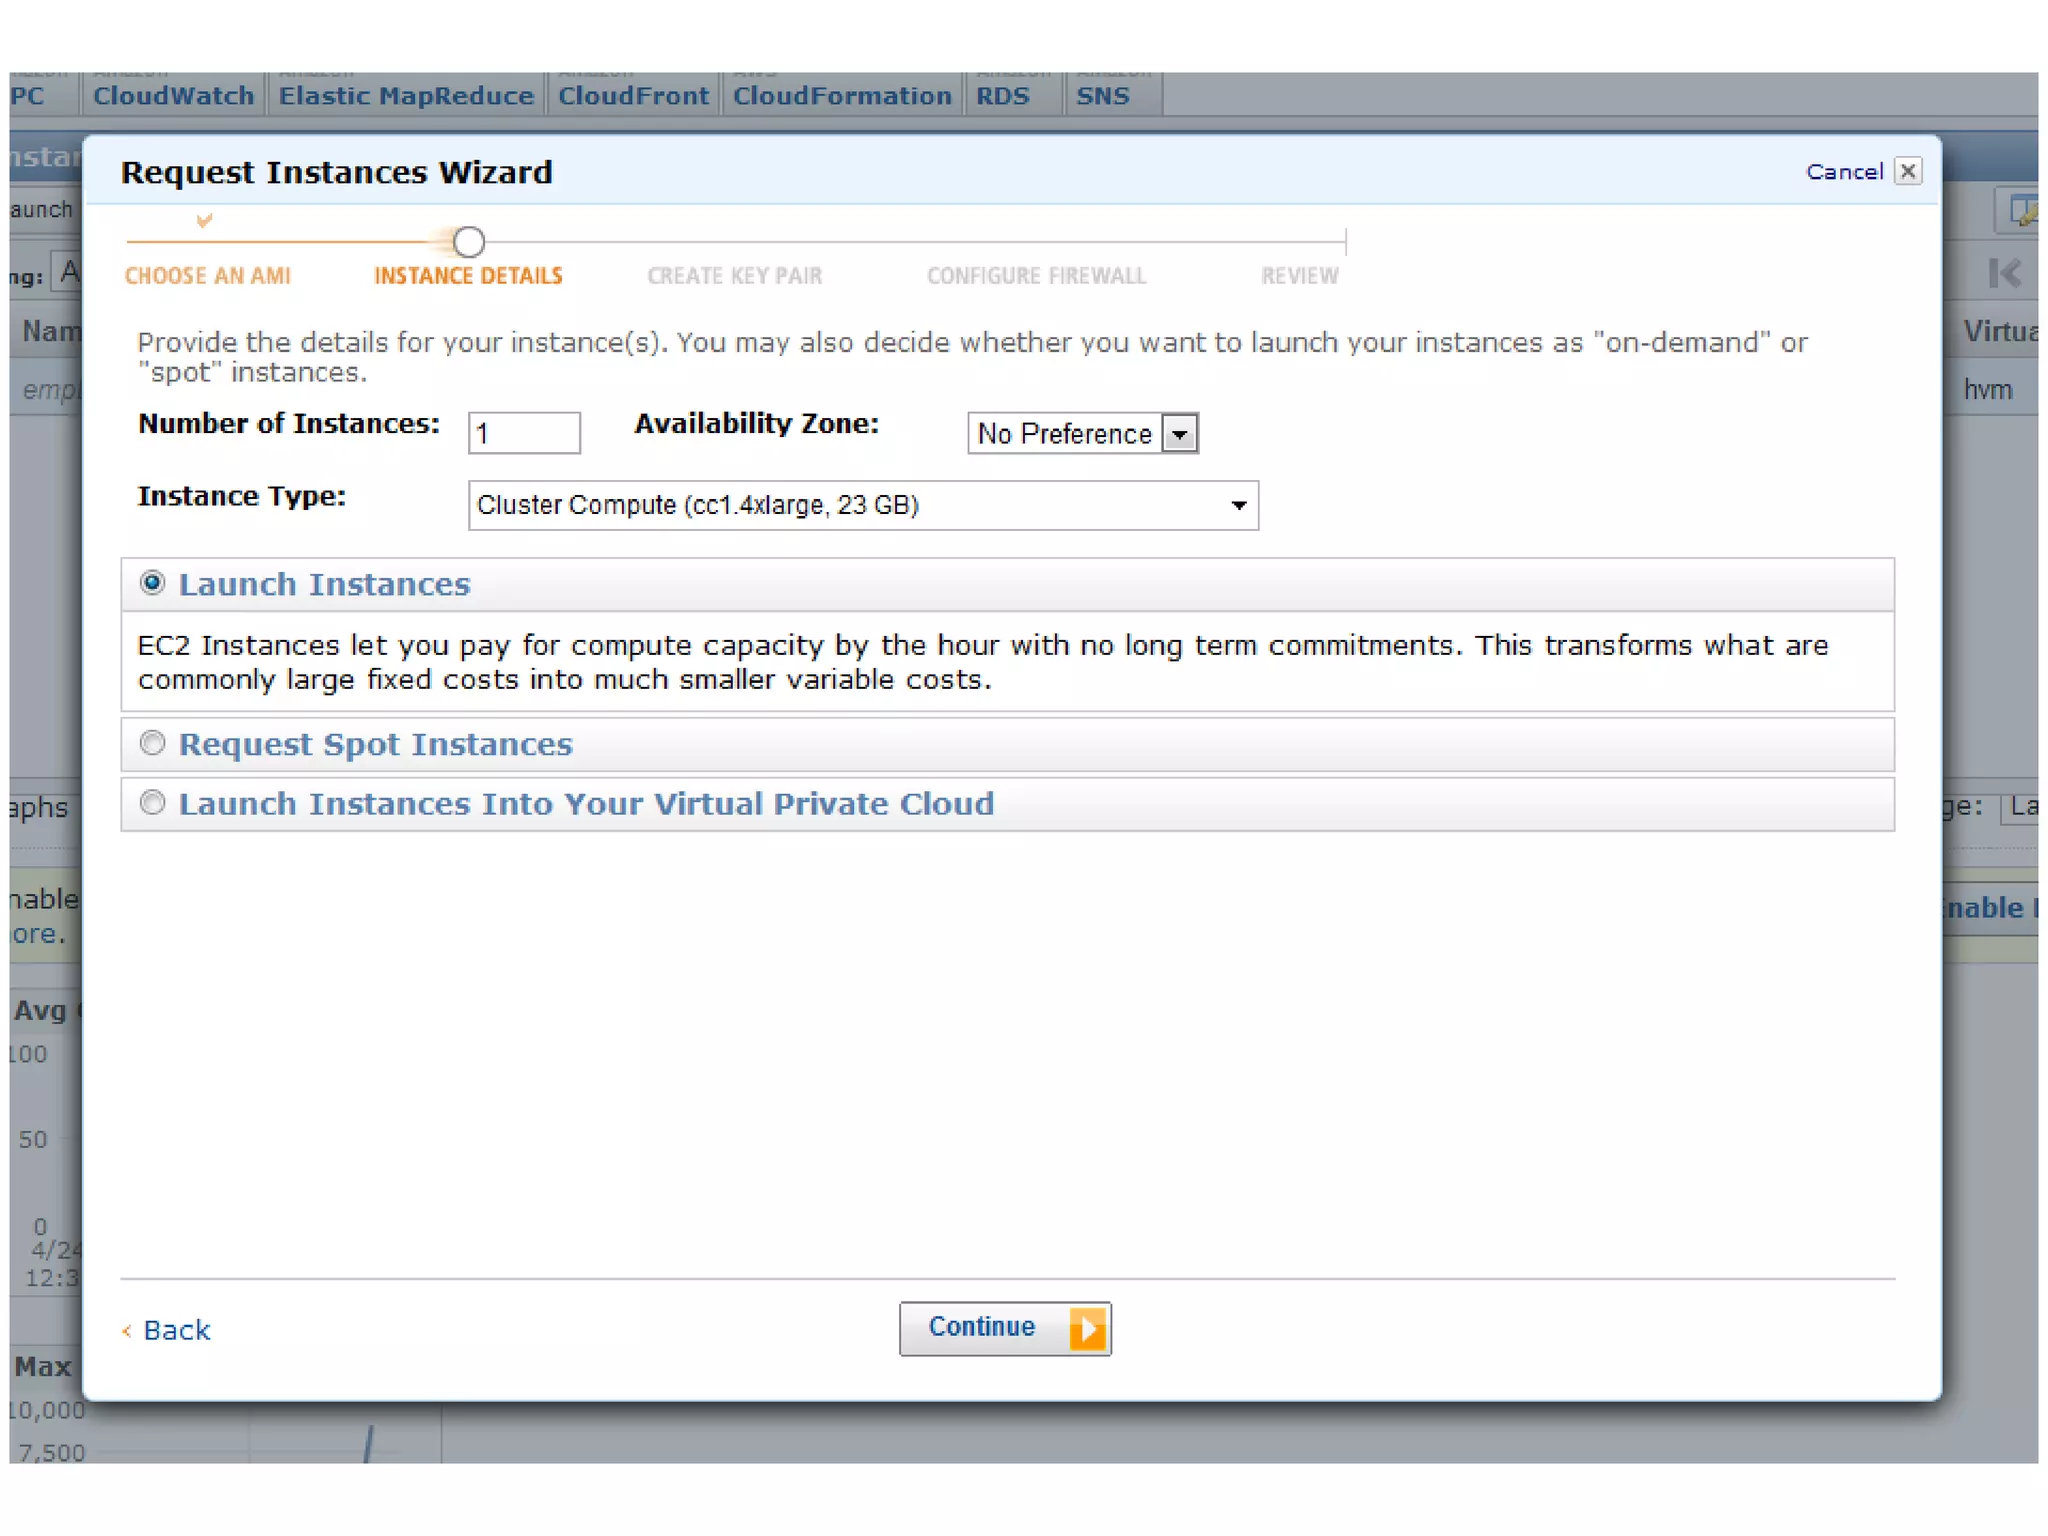The height and width of the screenshot is (1536, 2048).
Task: Click the first-page arrow icon behind the dialog
Action: (2003, 273)
